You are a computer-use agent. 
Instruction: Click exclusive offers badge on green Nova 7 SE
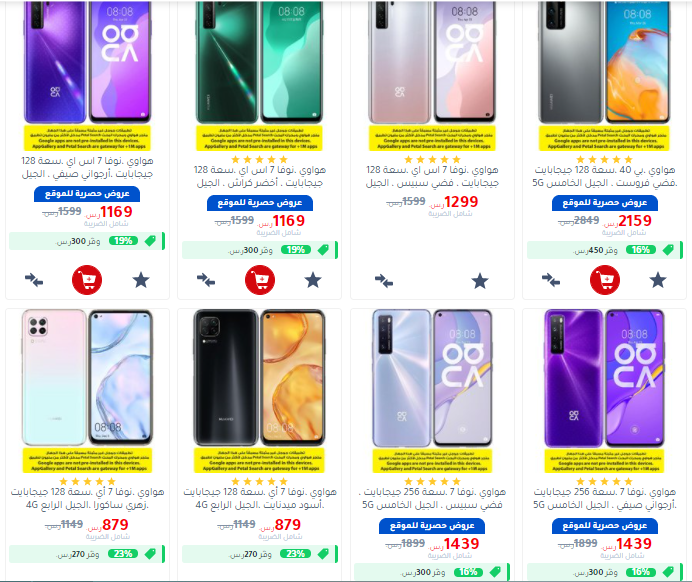[260, 203]
